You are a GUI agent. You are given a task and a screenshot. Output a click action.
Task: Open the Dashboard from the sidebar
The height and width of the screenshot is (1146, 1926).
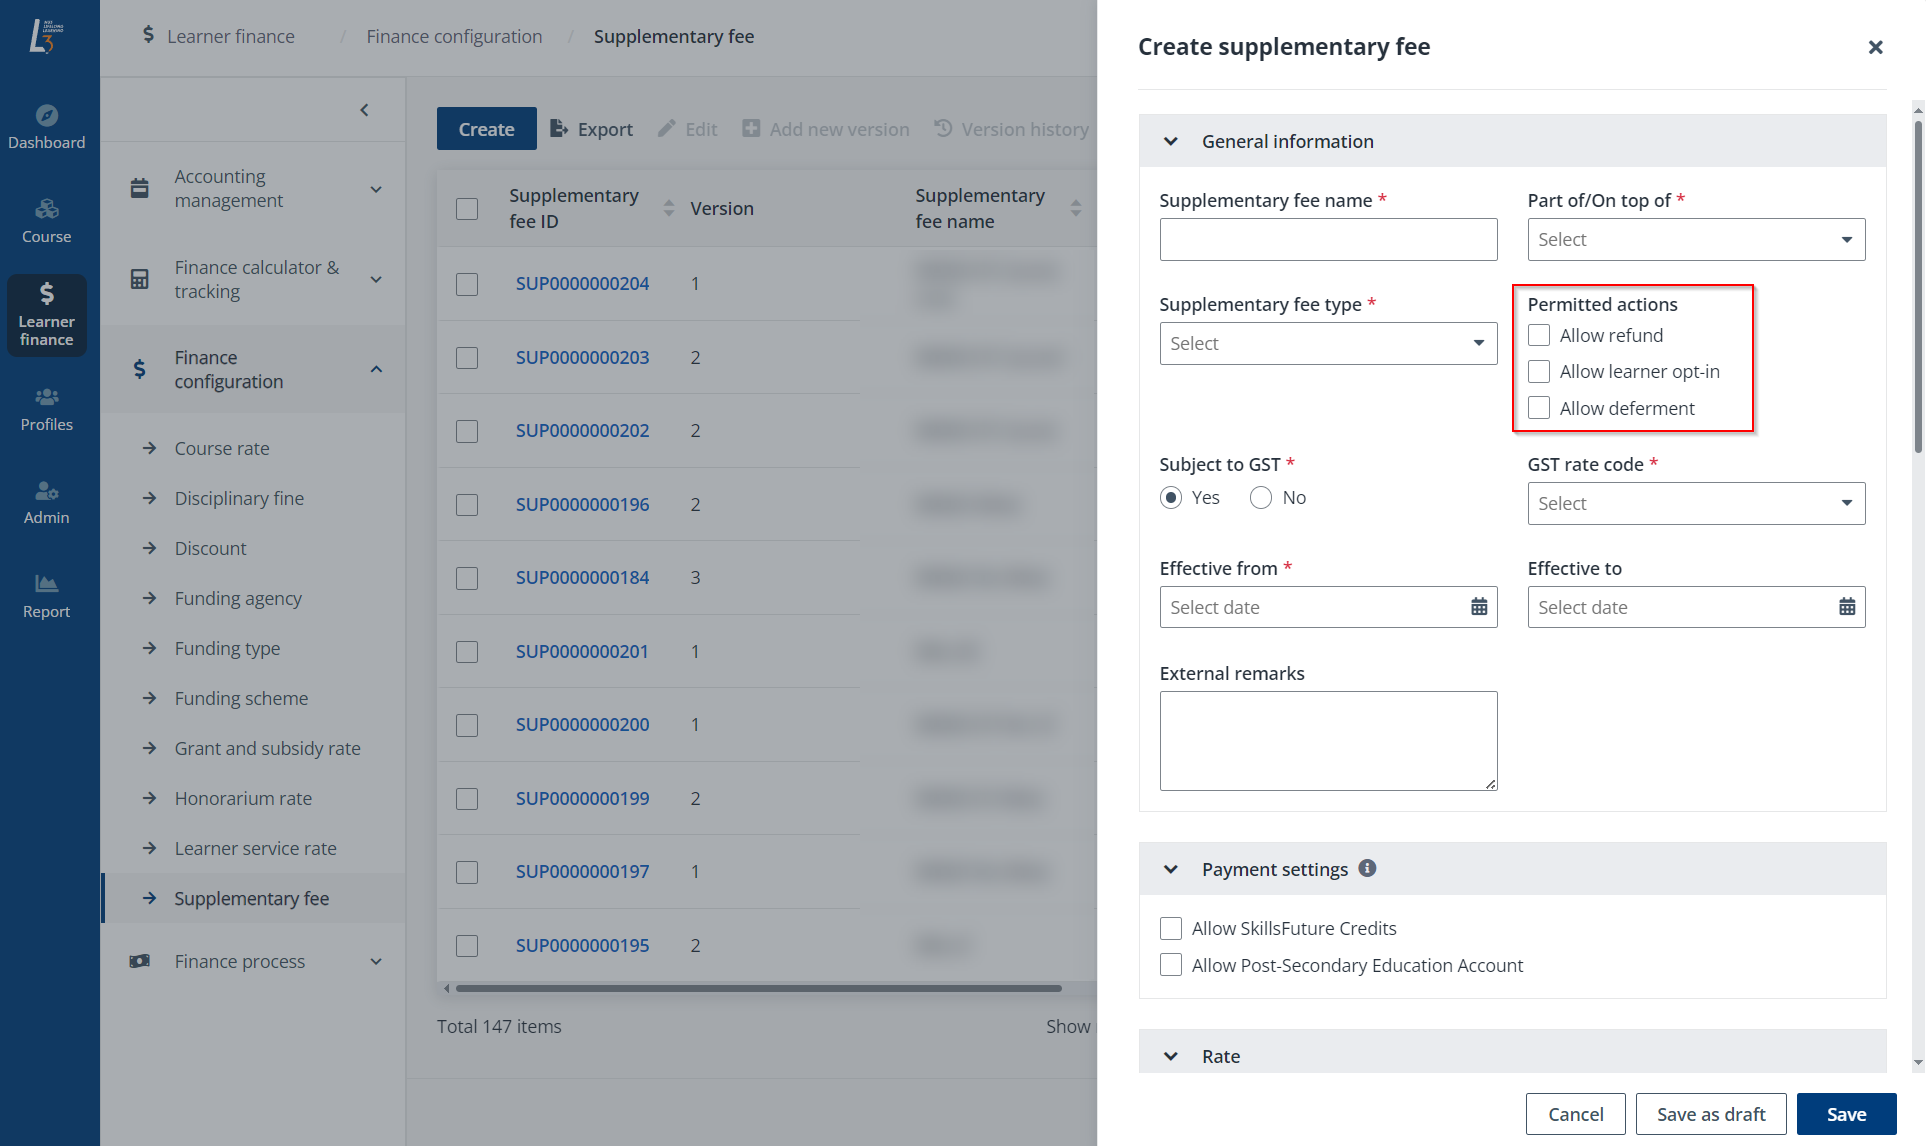[47, 126]
